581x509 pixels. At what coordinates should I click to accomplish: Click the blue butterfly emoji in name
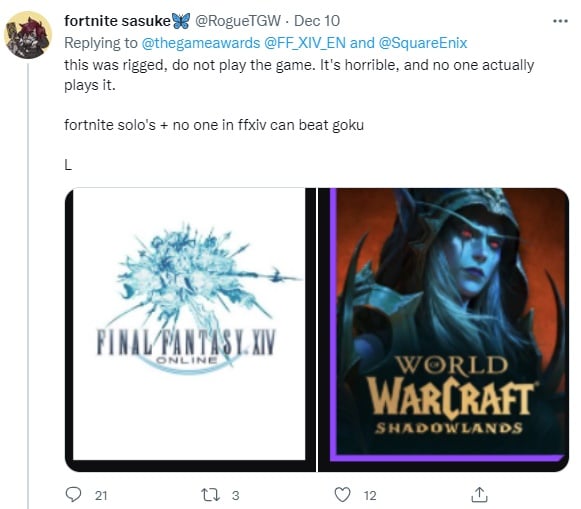click(182, 21)
